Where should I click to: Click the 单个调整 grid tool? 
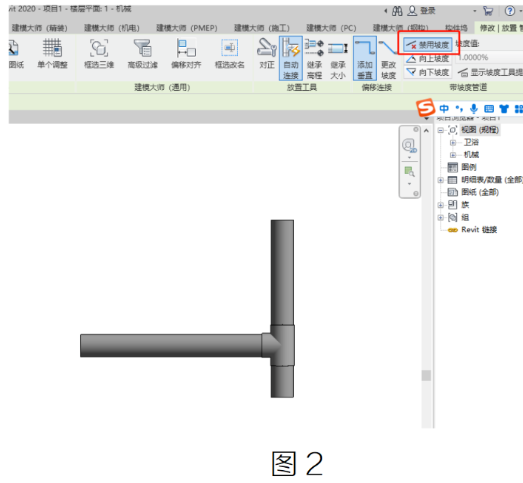(52, 54)
